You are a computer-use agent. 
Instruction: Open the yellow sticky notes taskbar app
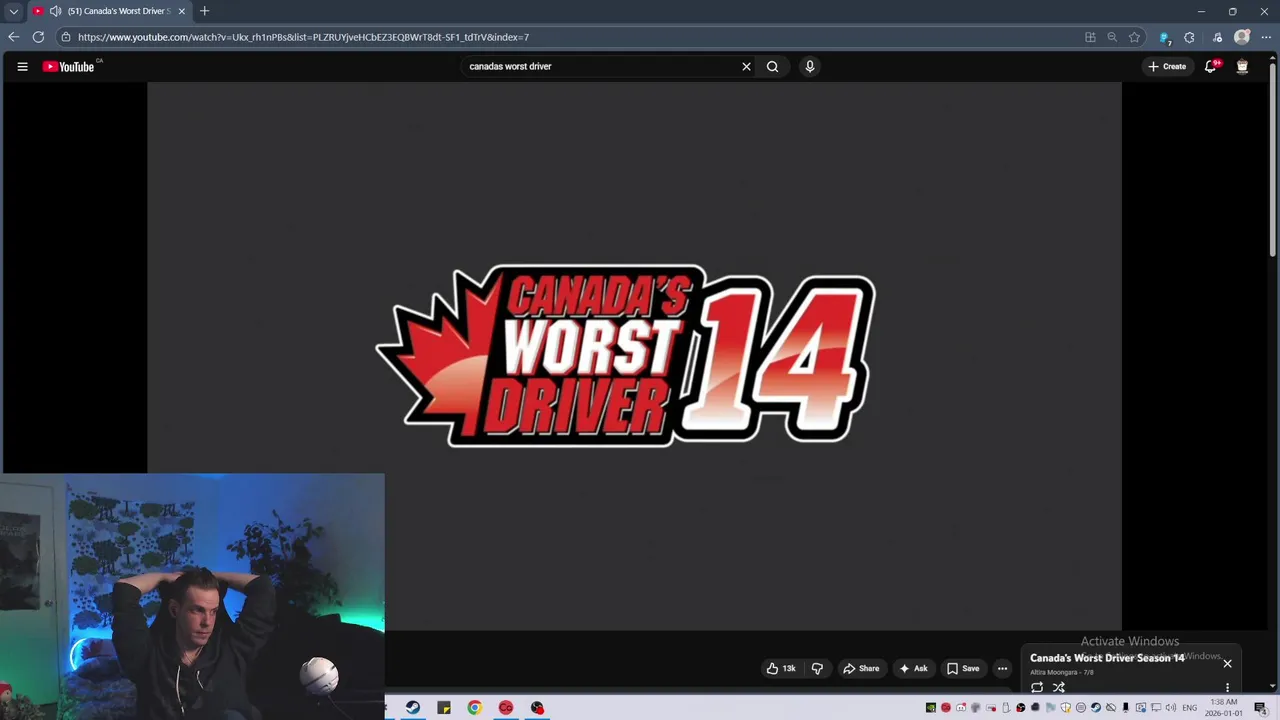444,708
